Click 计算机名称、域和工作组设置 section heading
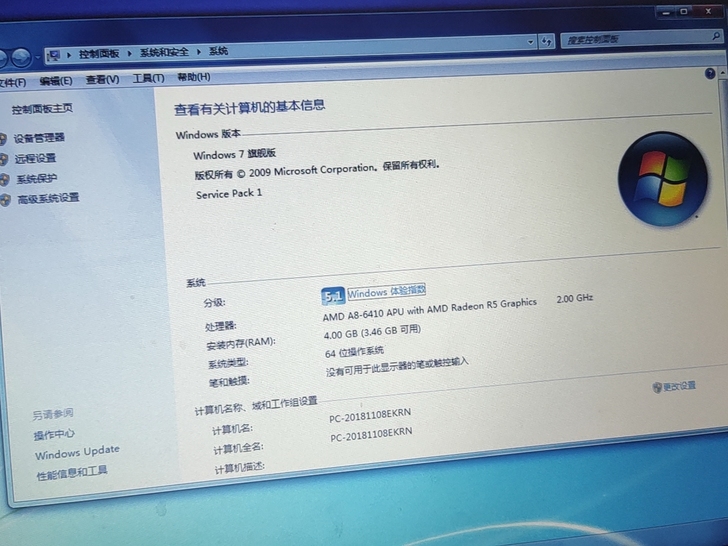This screenshot has width=728, height=546. pos(256,406)
